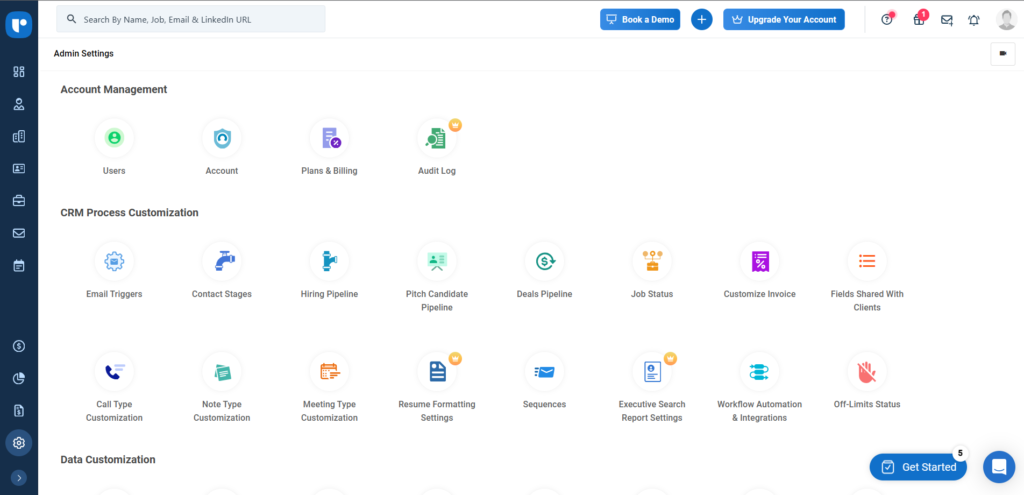The height and width of the screenshot is (495, 1024).
Task: Open the gift box icon
Action: [919, 19]
